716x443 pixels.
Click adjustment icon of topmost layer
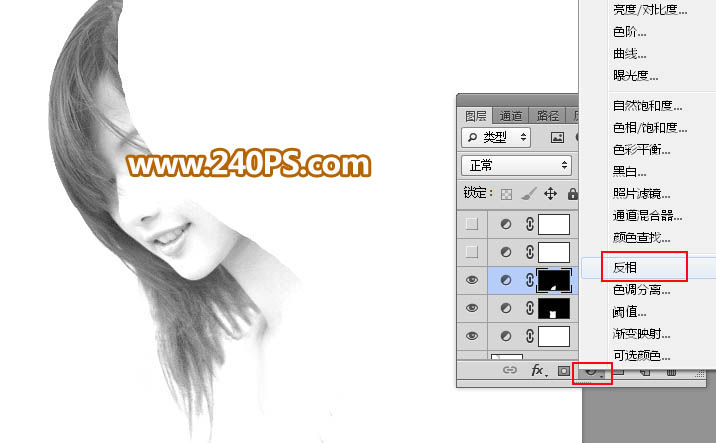point(505,224)
